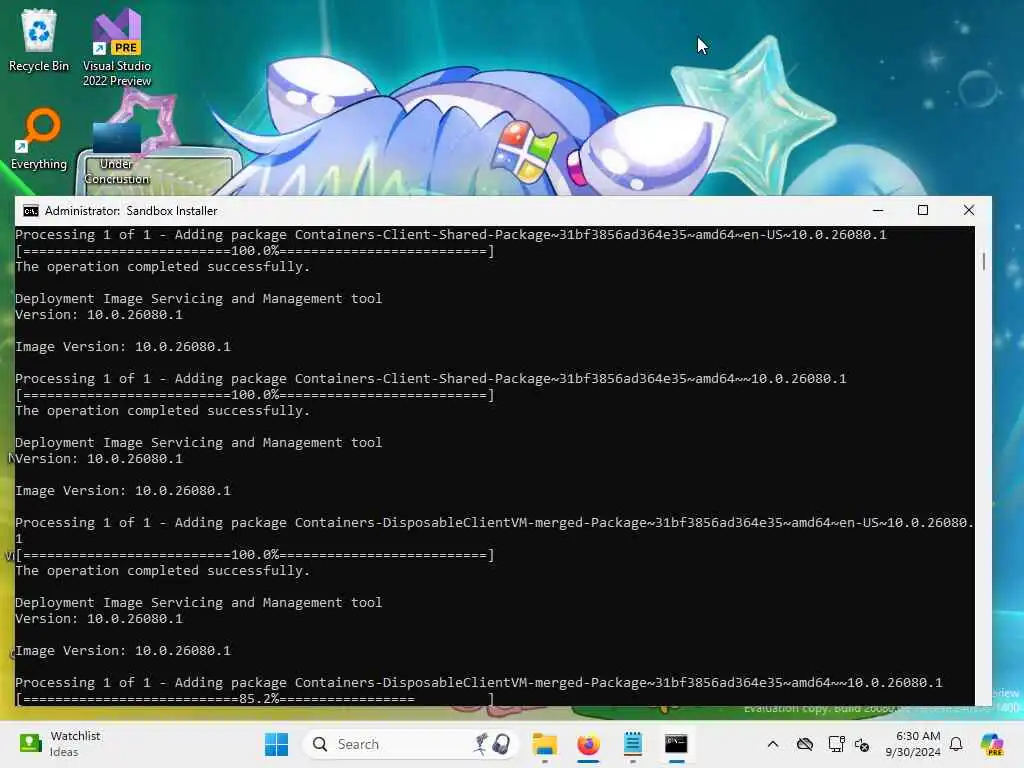Open the Notepad taskbar icon
This screenshot has height=768, width=1024.
click(x=632, y=744)
